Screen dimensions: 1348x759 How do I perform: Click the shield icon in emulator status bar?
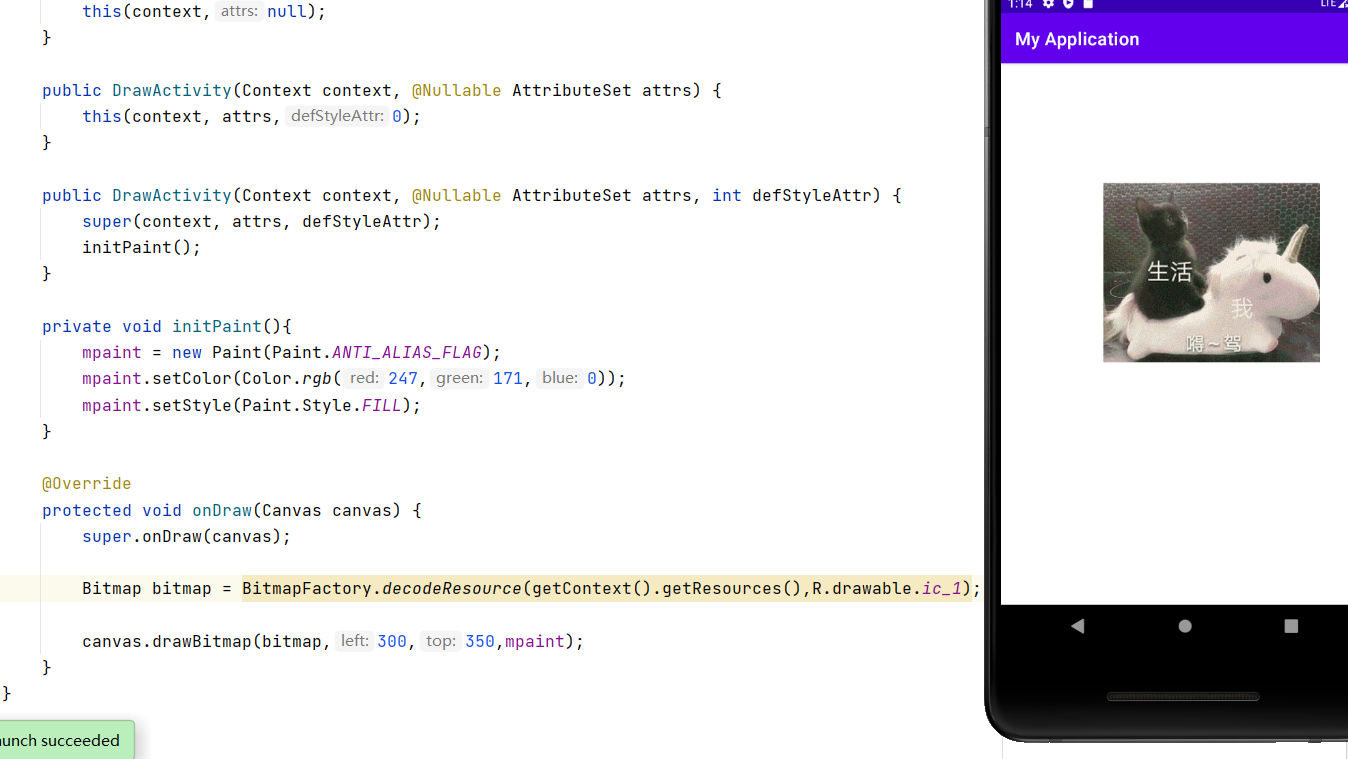pos(1066,7)
